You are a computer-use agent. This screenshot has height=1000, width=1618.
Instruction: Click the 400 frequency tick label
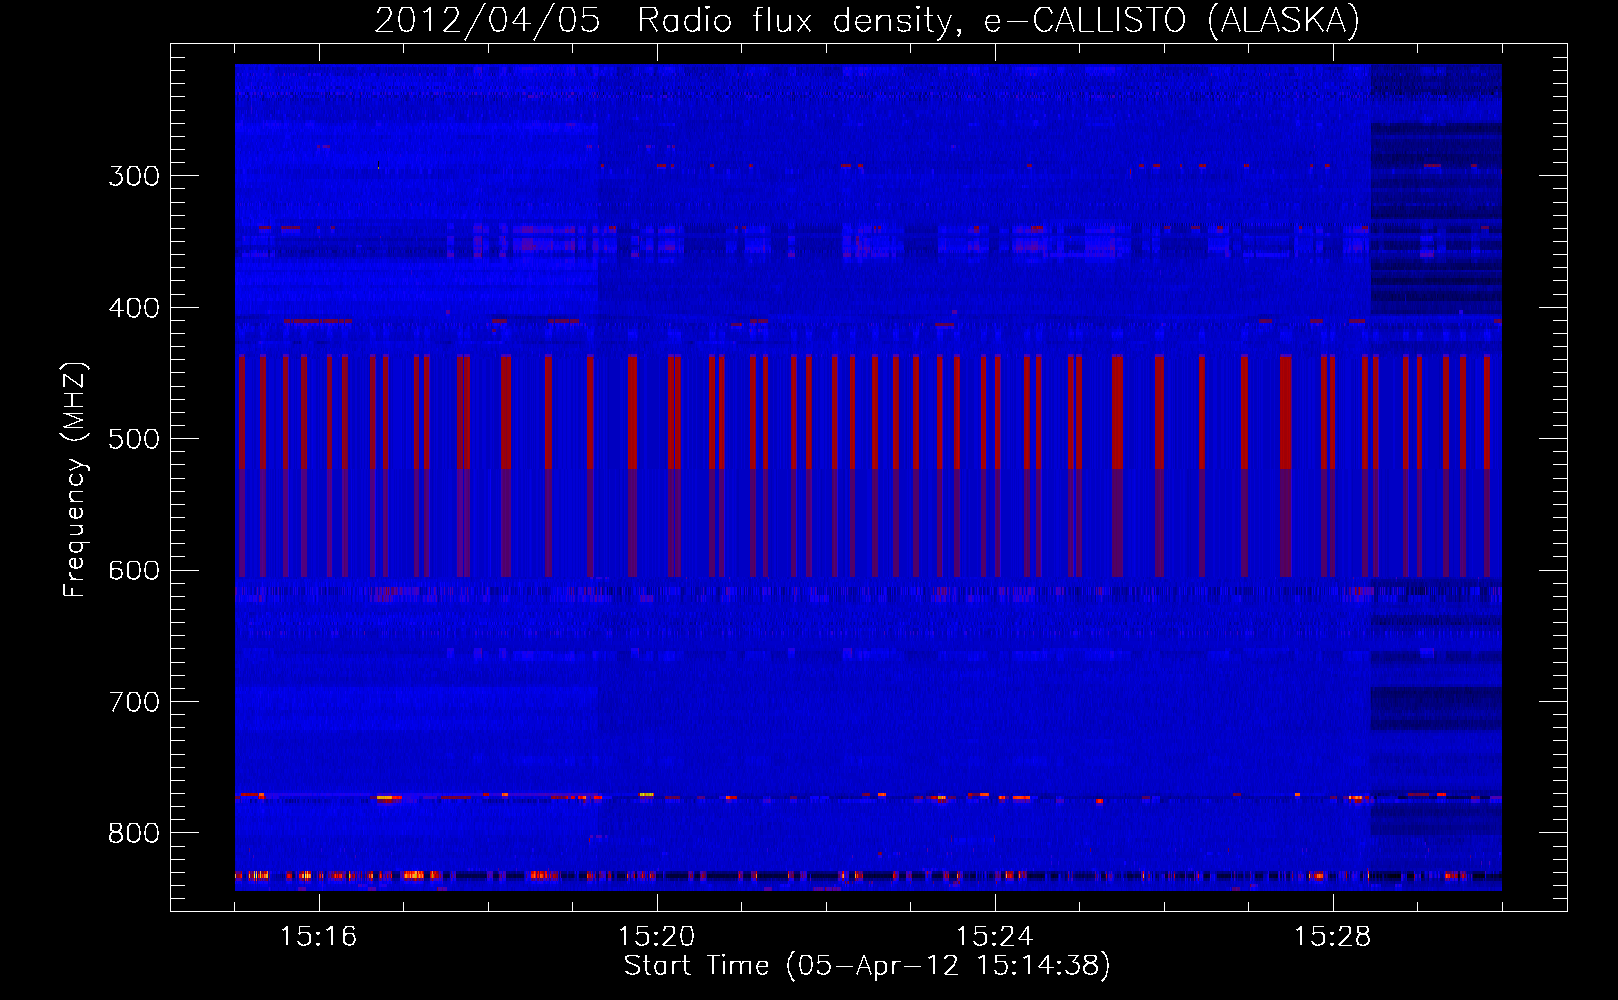pos(134,308)
